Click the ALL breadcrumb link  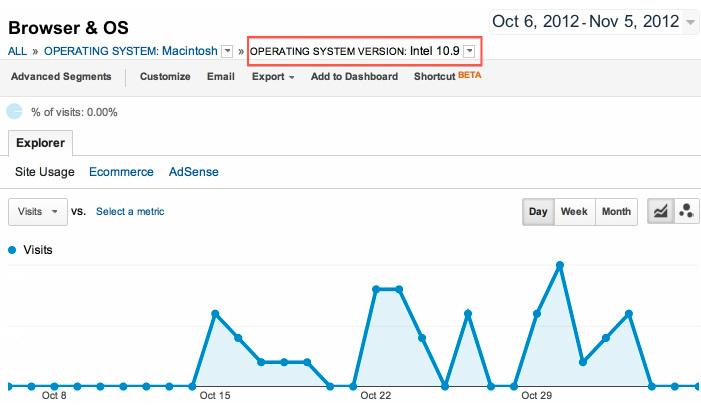pos(17,51)
